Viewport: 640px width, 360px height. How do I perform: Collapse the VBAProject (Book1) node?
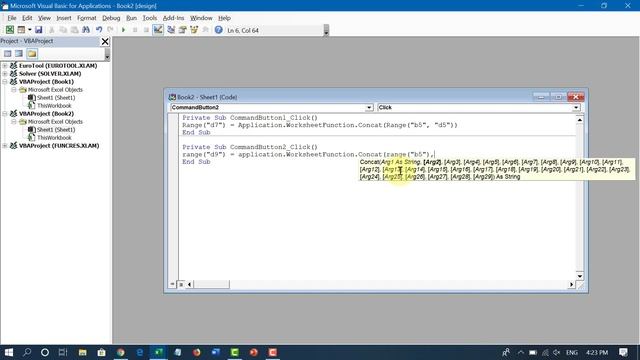(x=5, y=82)
